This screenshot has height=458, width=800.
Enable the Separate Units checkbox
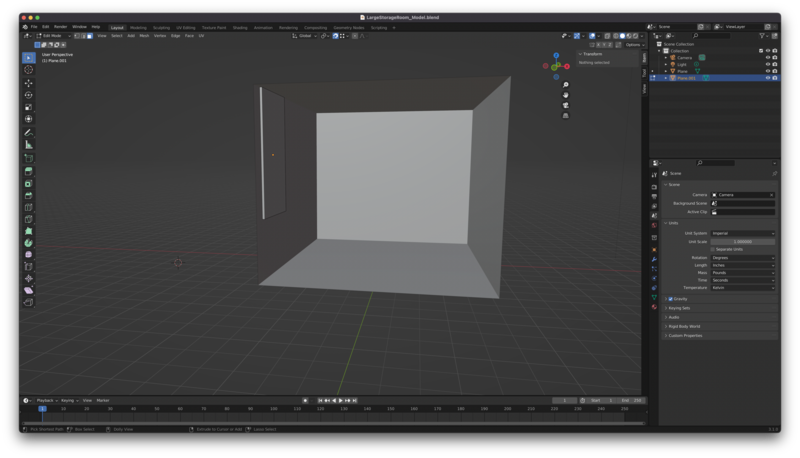[x=713, y=249]
